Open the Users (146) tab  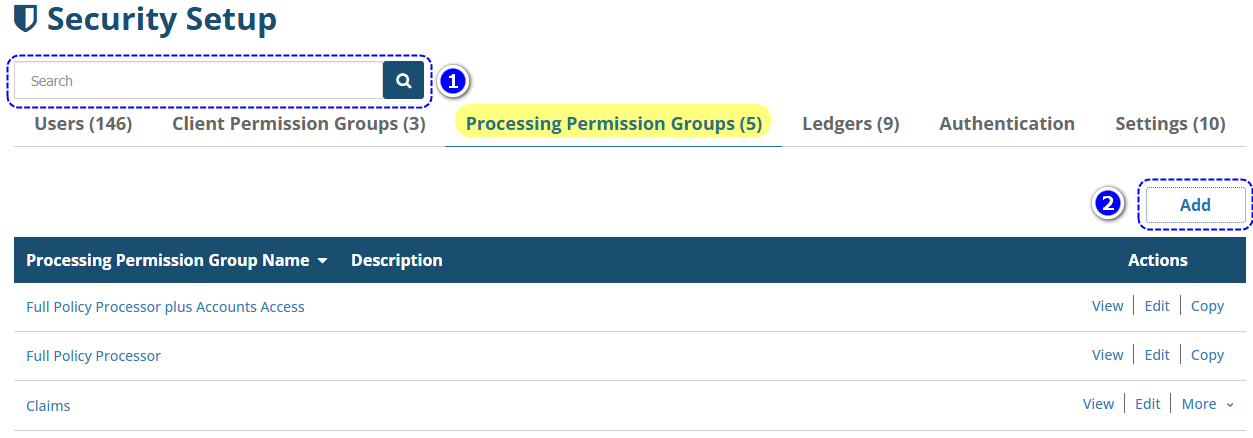[x=83, y=124]
